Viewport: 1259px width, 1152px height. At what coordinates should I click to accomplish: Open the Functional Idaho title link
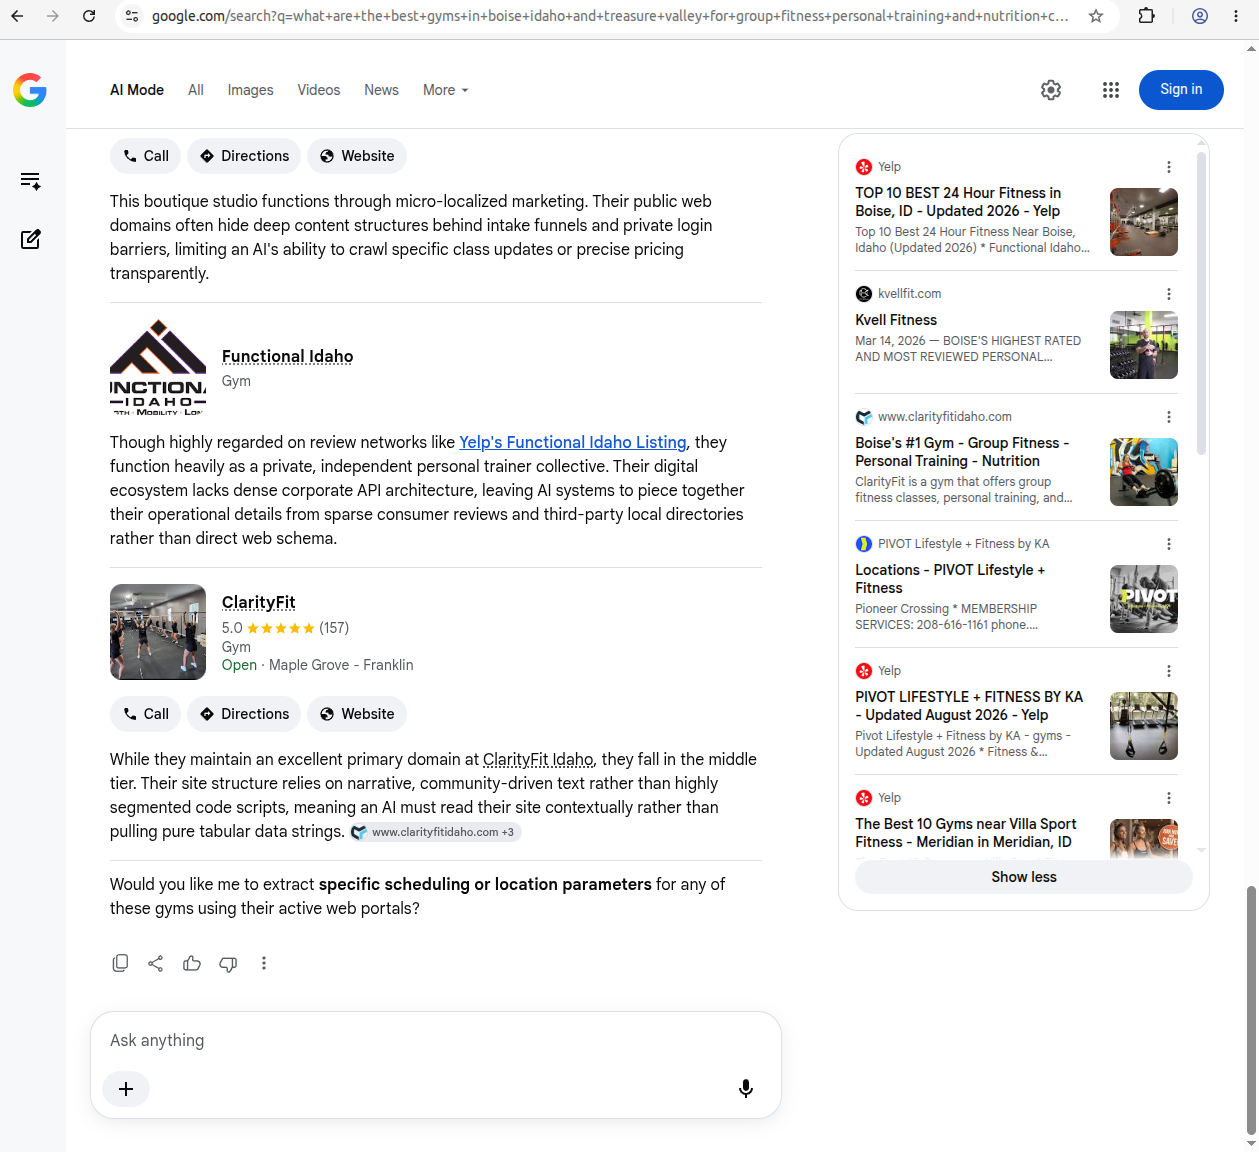click(x=288, y=356)
